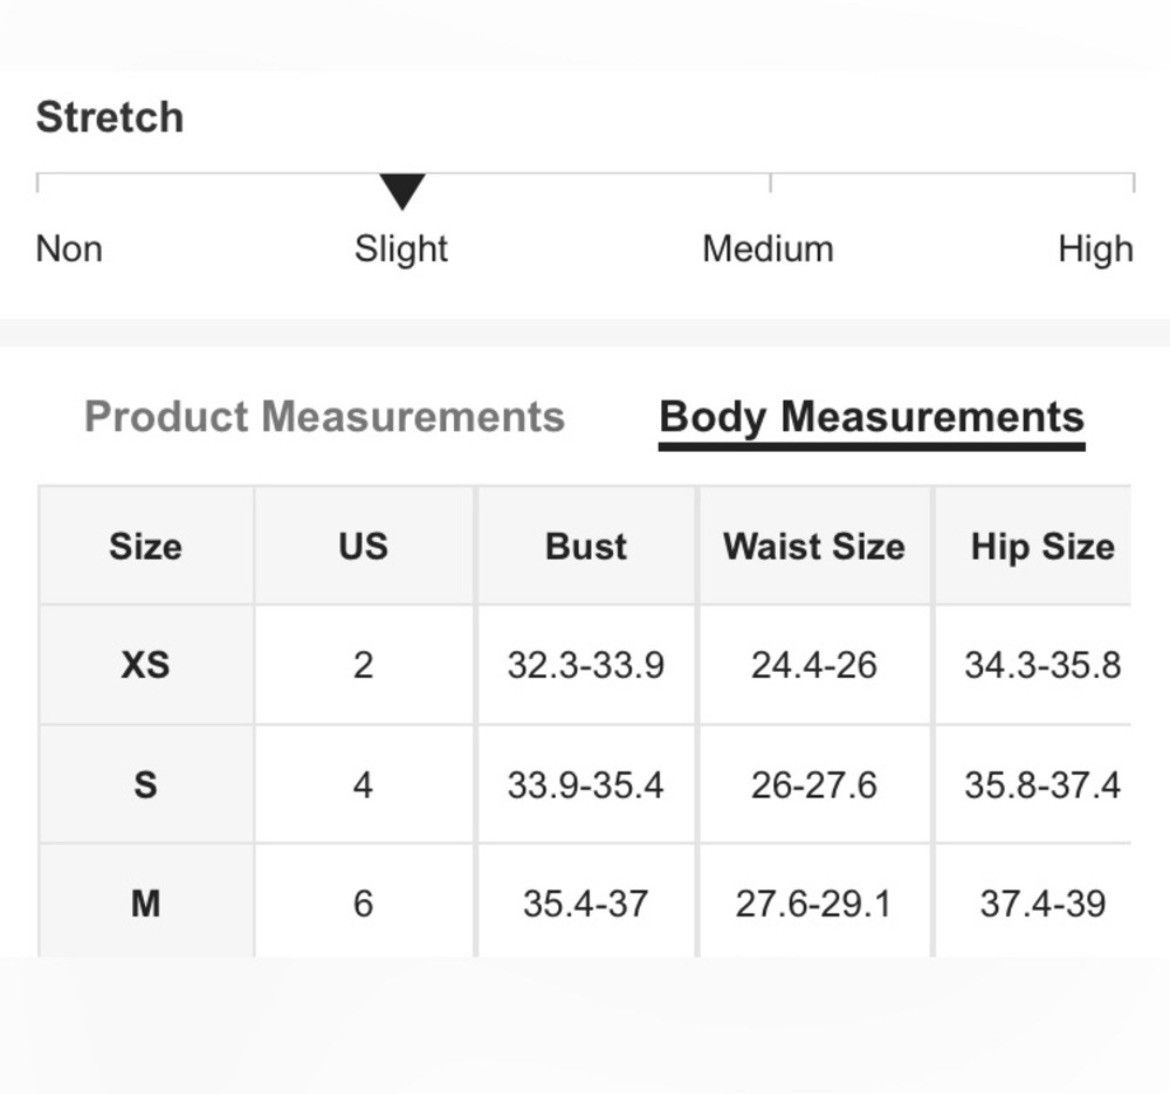Click the Size column header
This screenshot has width=1170, height=1094.
coord(146,546)
